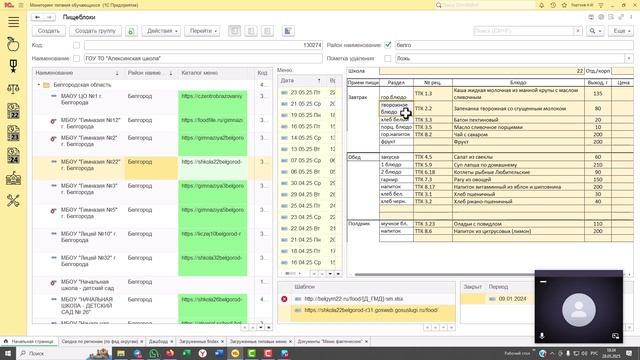Open the hamburger sections menu in sidebar
The height and width of the screenshot is (360, 640).
13,22
